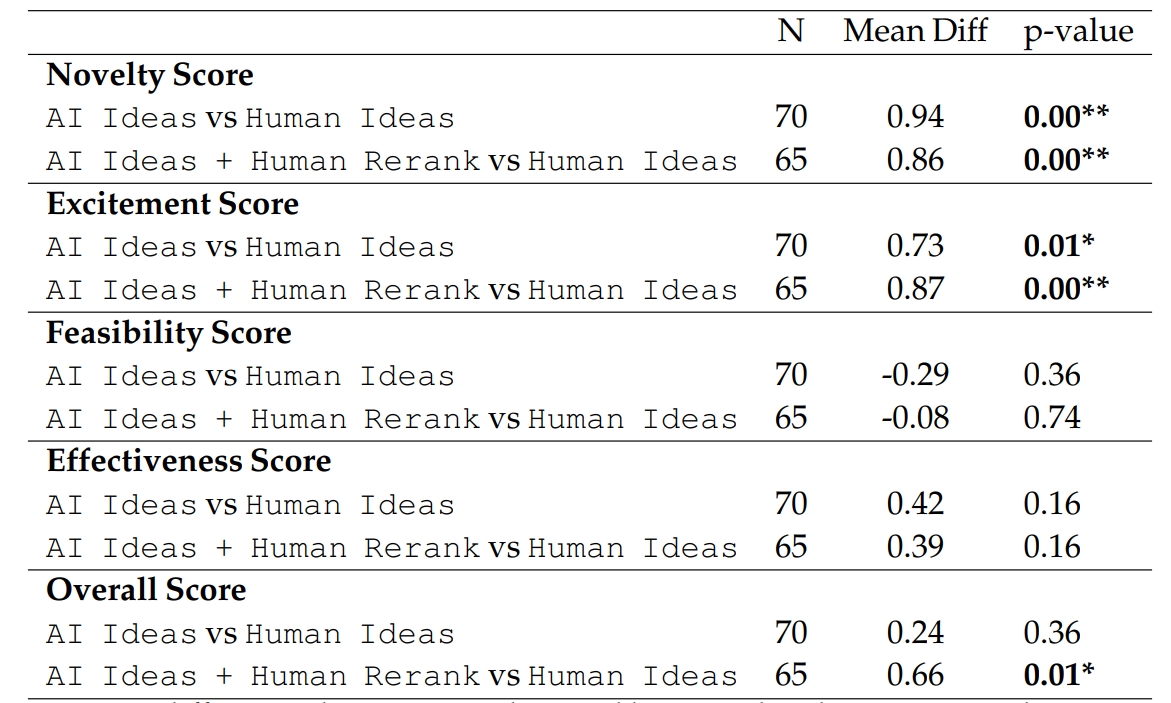Select the 0.39 mean diff value
Screen dimensions: 1171x703
(x=914, y=547)
